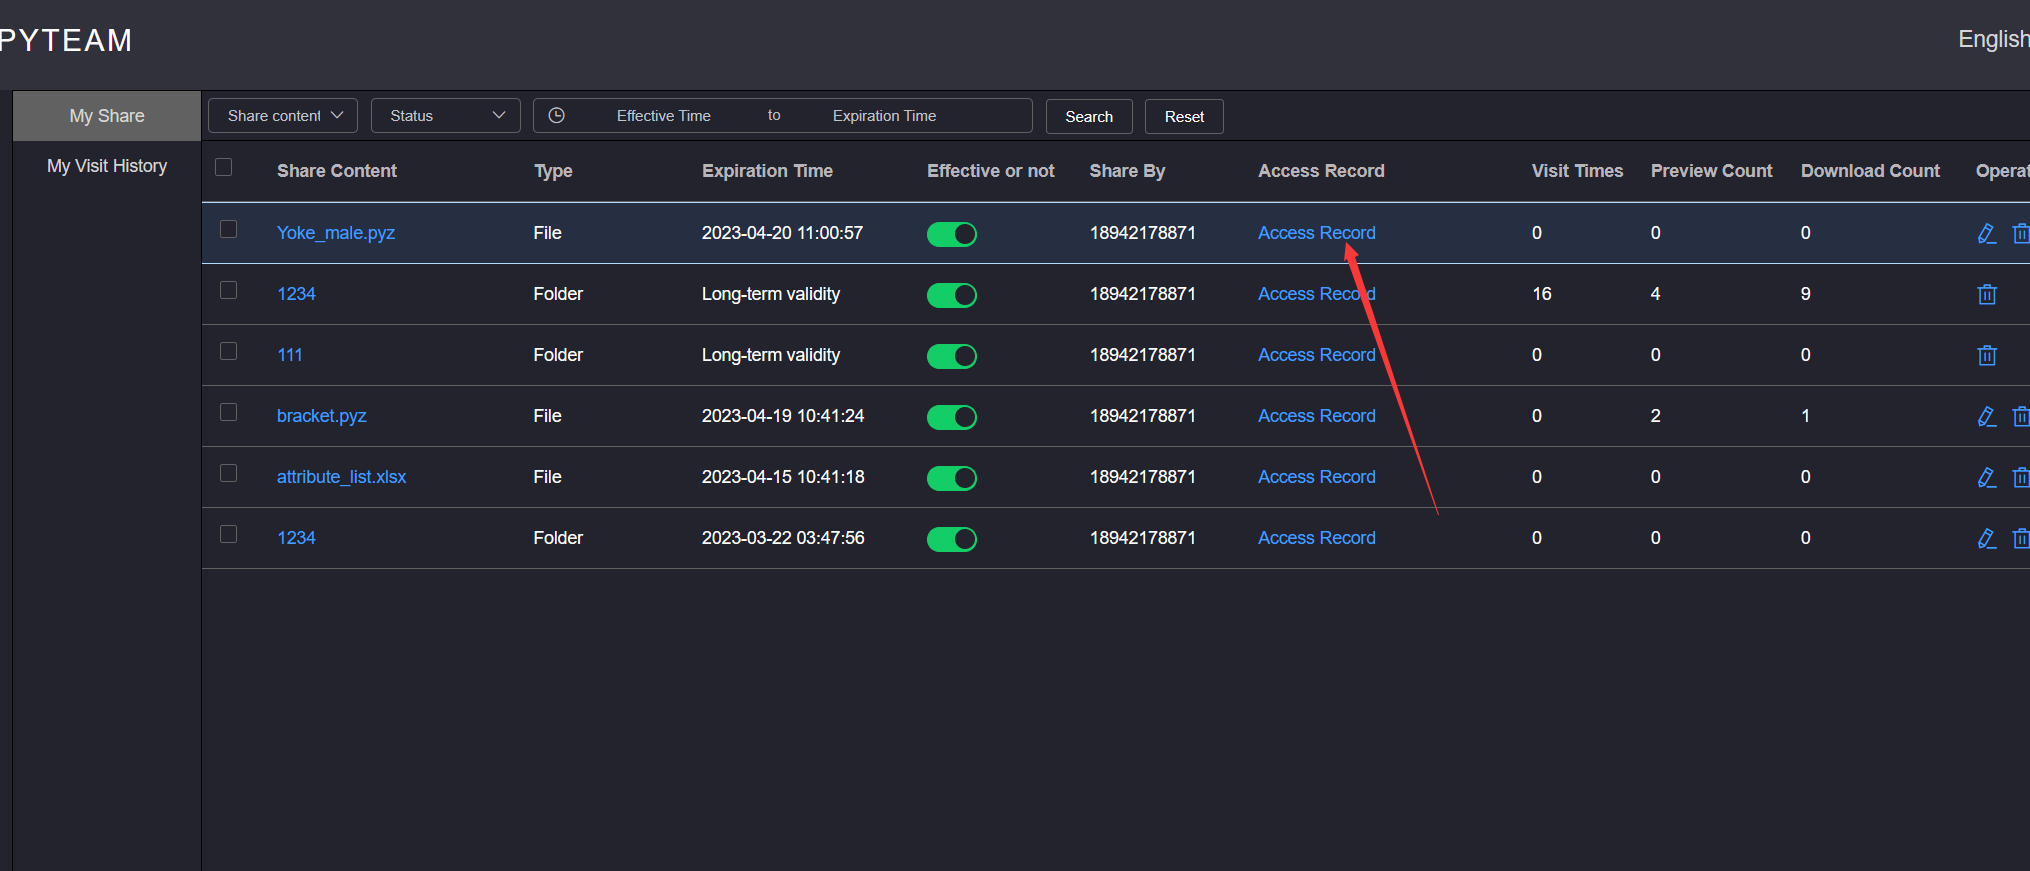Click the trash icon in the 111 row
The height and width of the screenshot is (871, 2030).
click(1987, 355)
